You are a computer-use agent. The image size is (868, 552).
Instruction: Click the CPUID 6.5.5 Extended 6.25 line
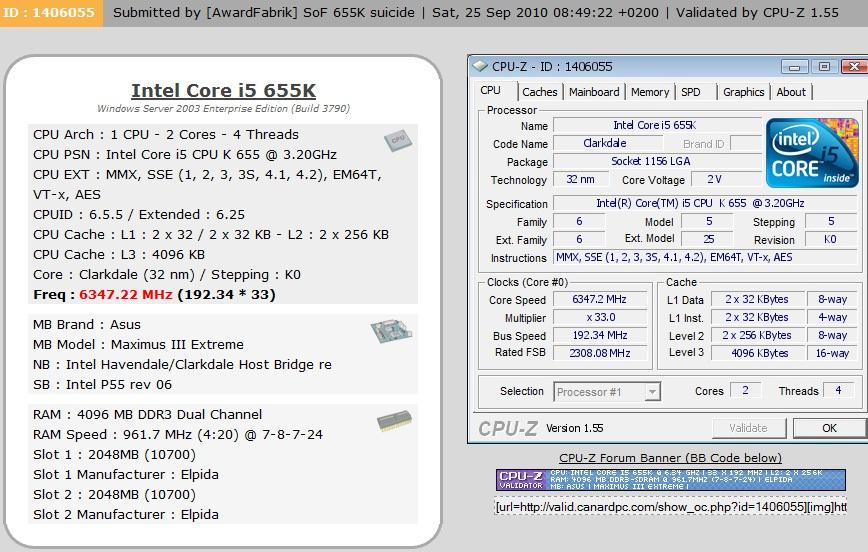(x=139, y=214)
